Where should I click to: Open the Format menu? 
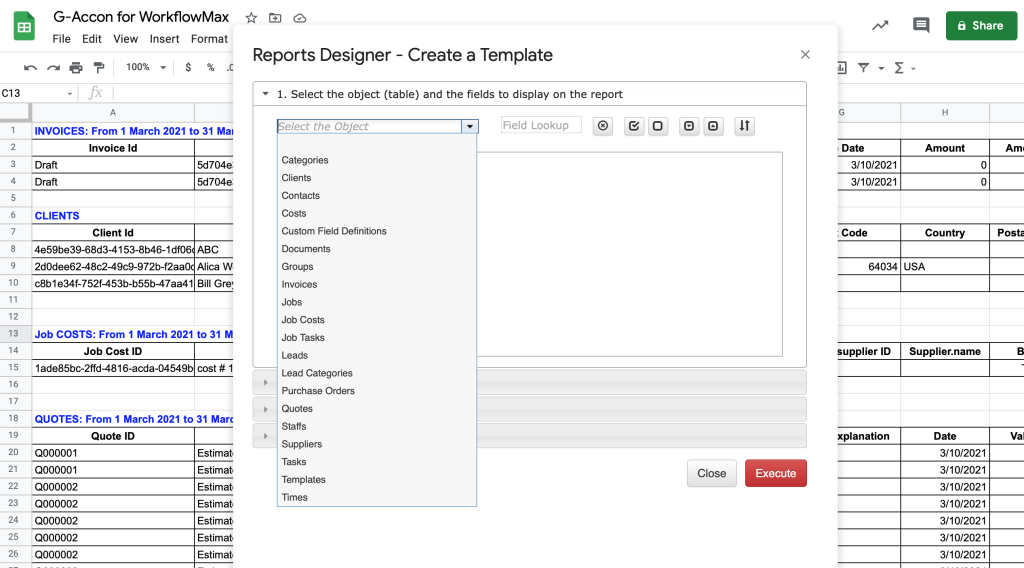(209, 39)
